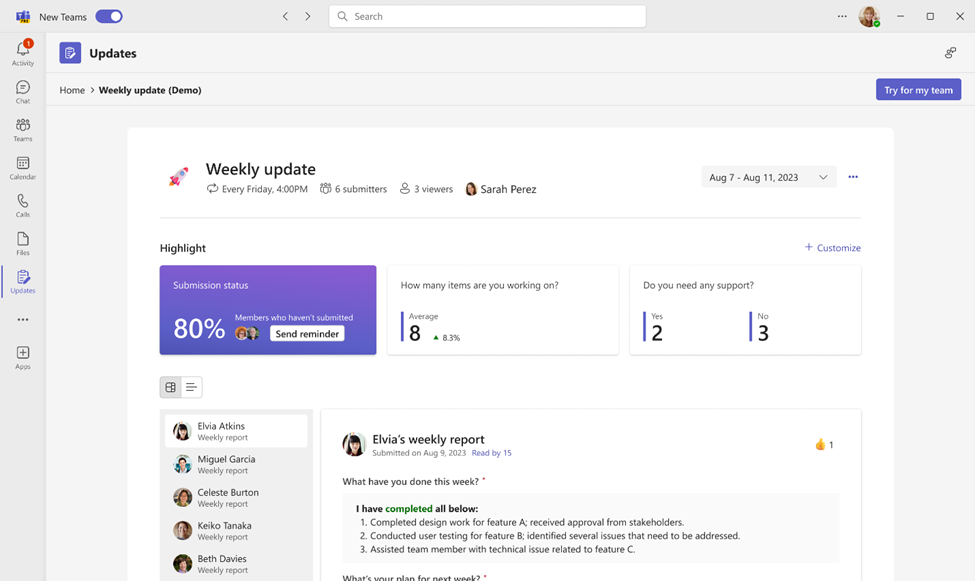Click the thumbs-up reaction on Elvia's report
Viewport: 975px width, 581px height.
click(821, 445)
